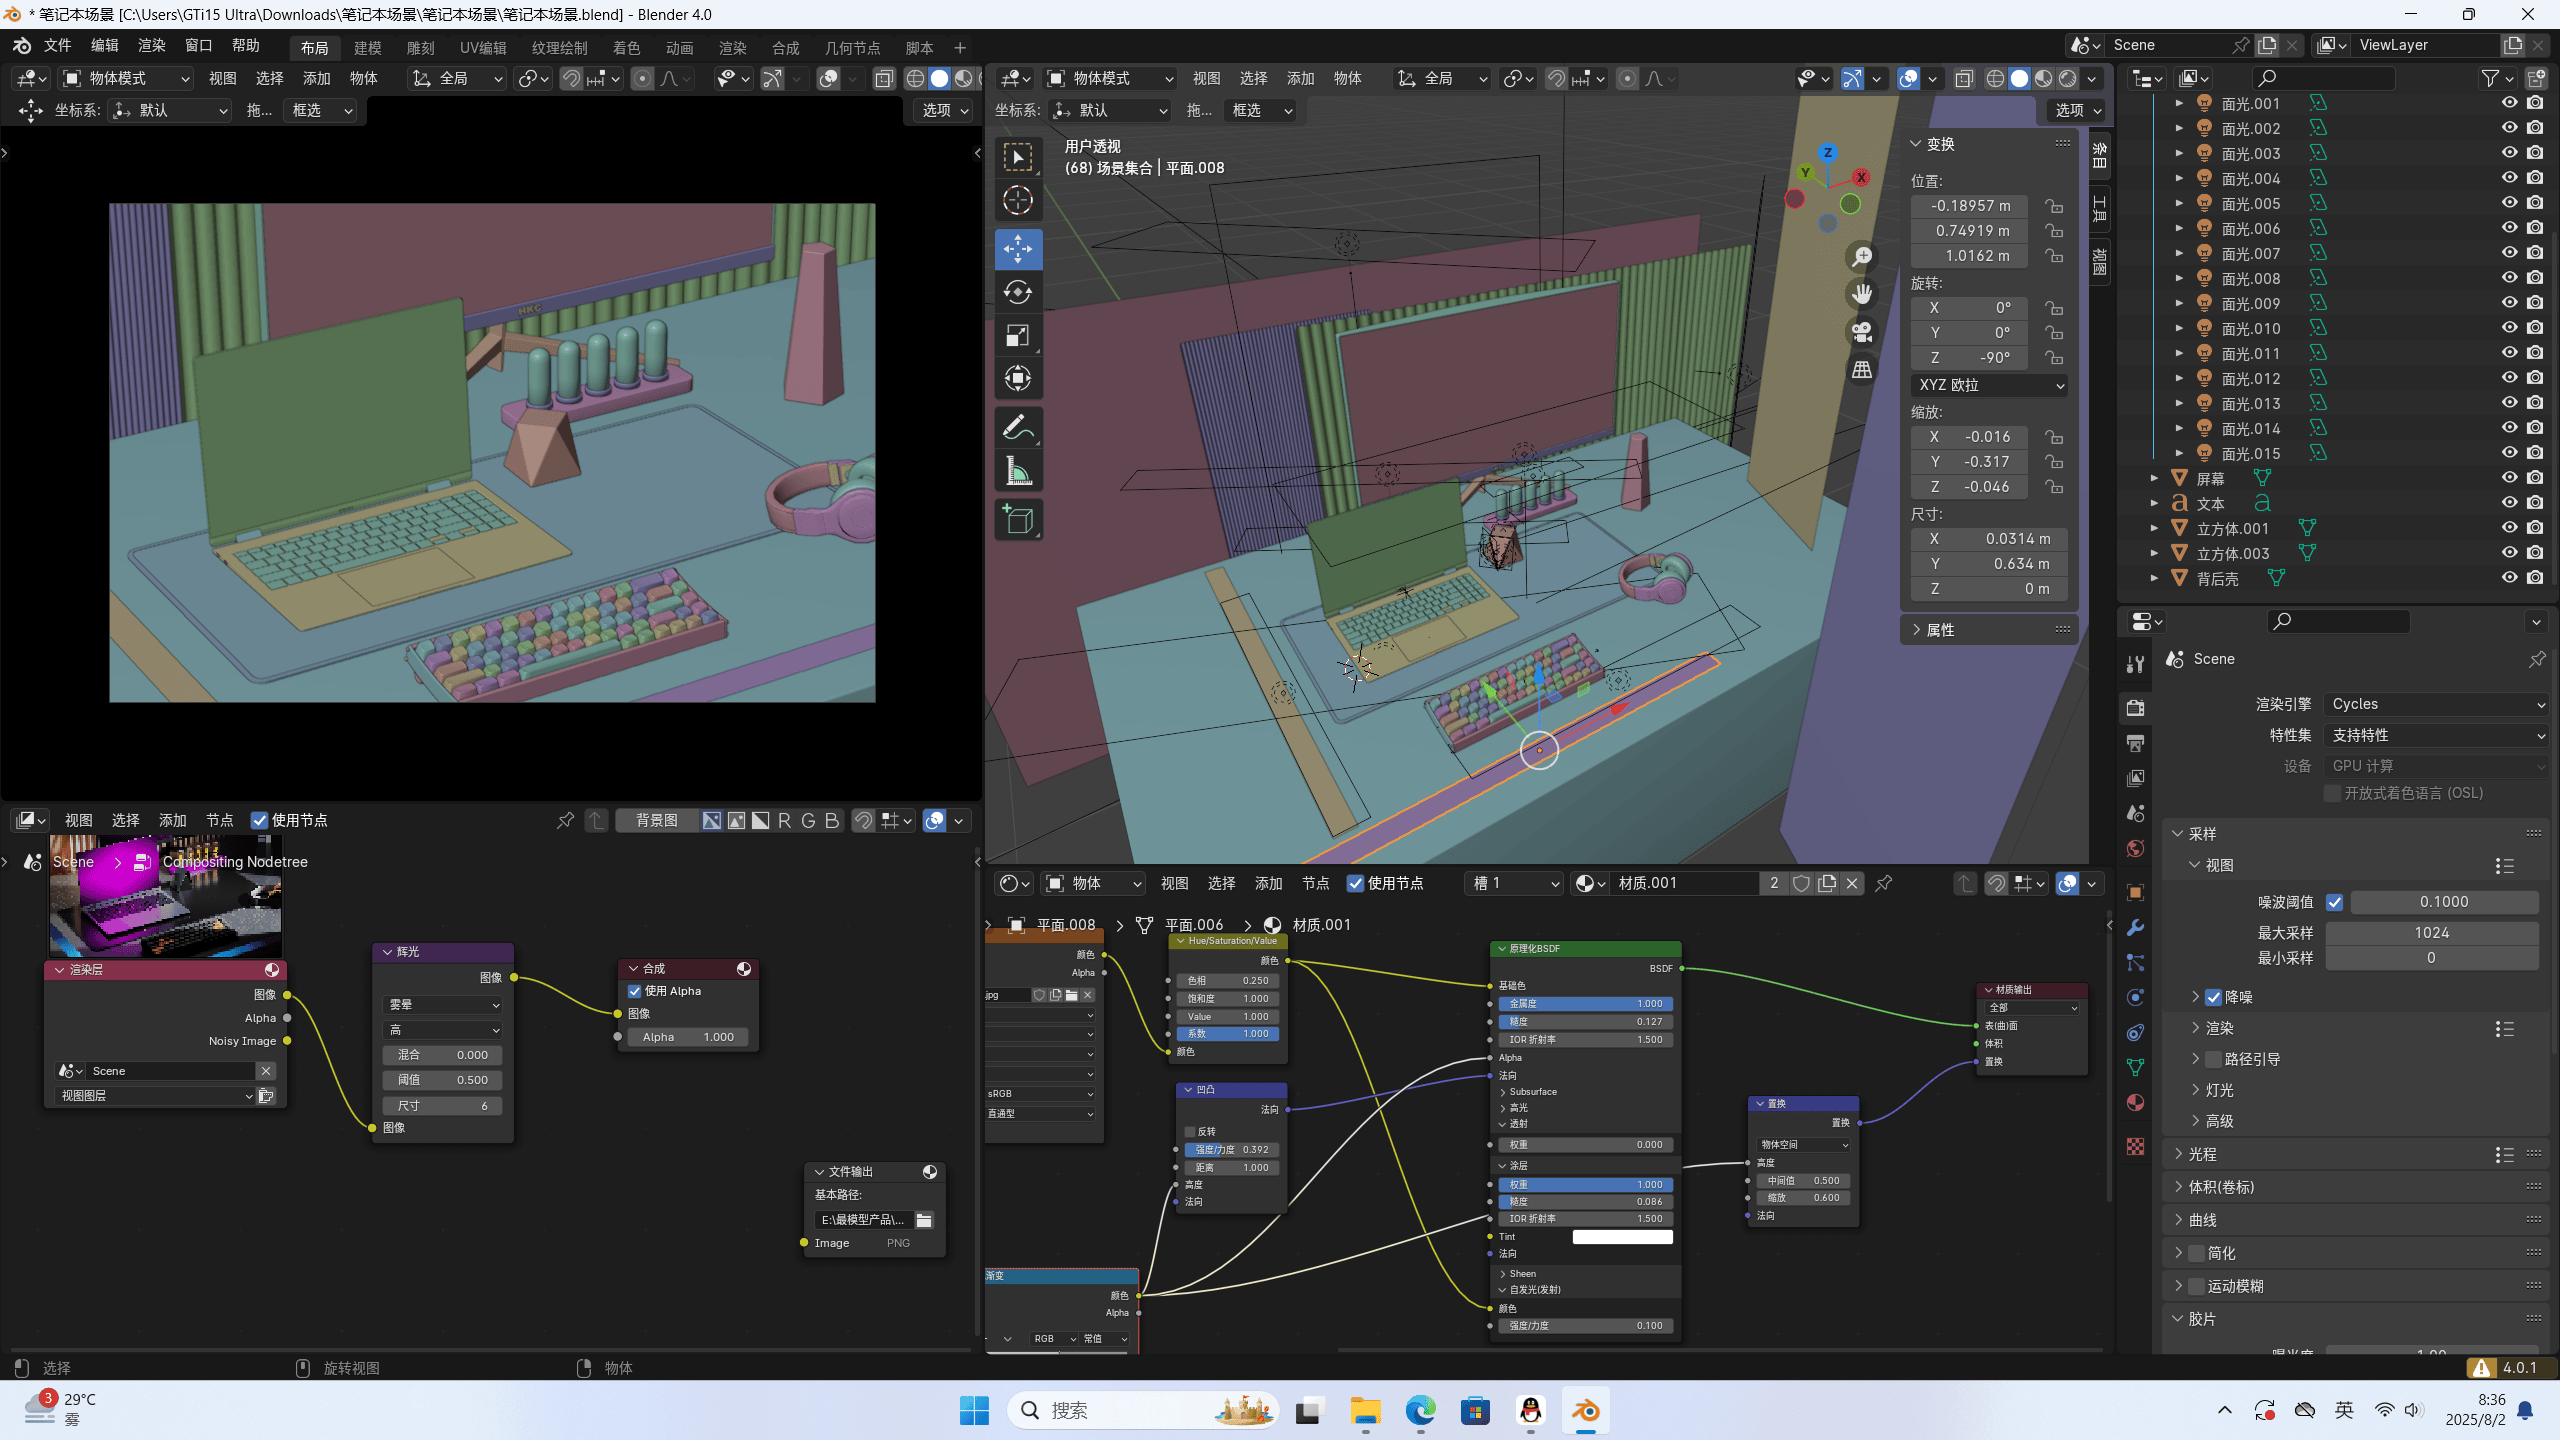Image resolution: width=2560 pixels, height=1440 pixels.
Task: Select the Move tool in right viewport toolbar
Action: (1018, 249)
